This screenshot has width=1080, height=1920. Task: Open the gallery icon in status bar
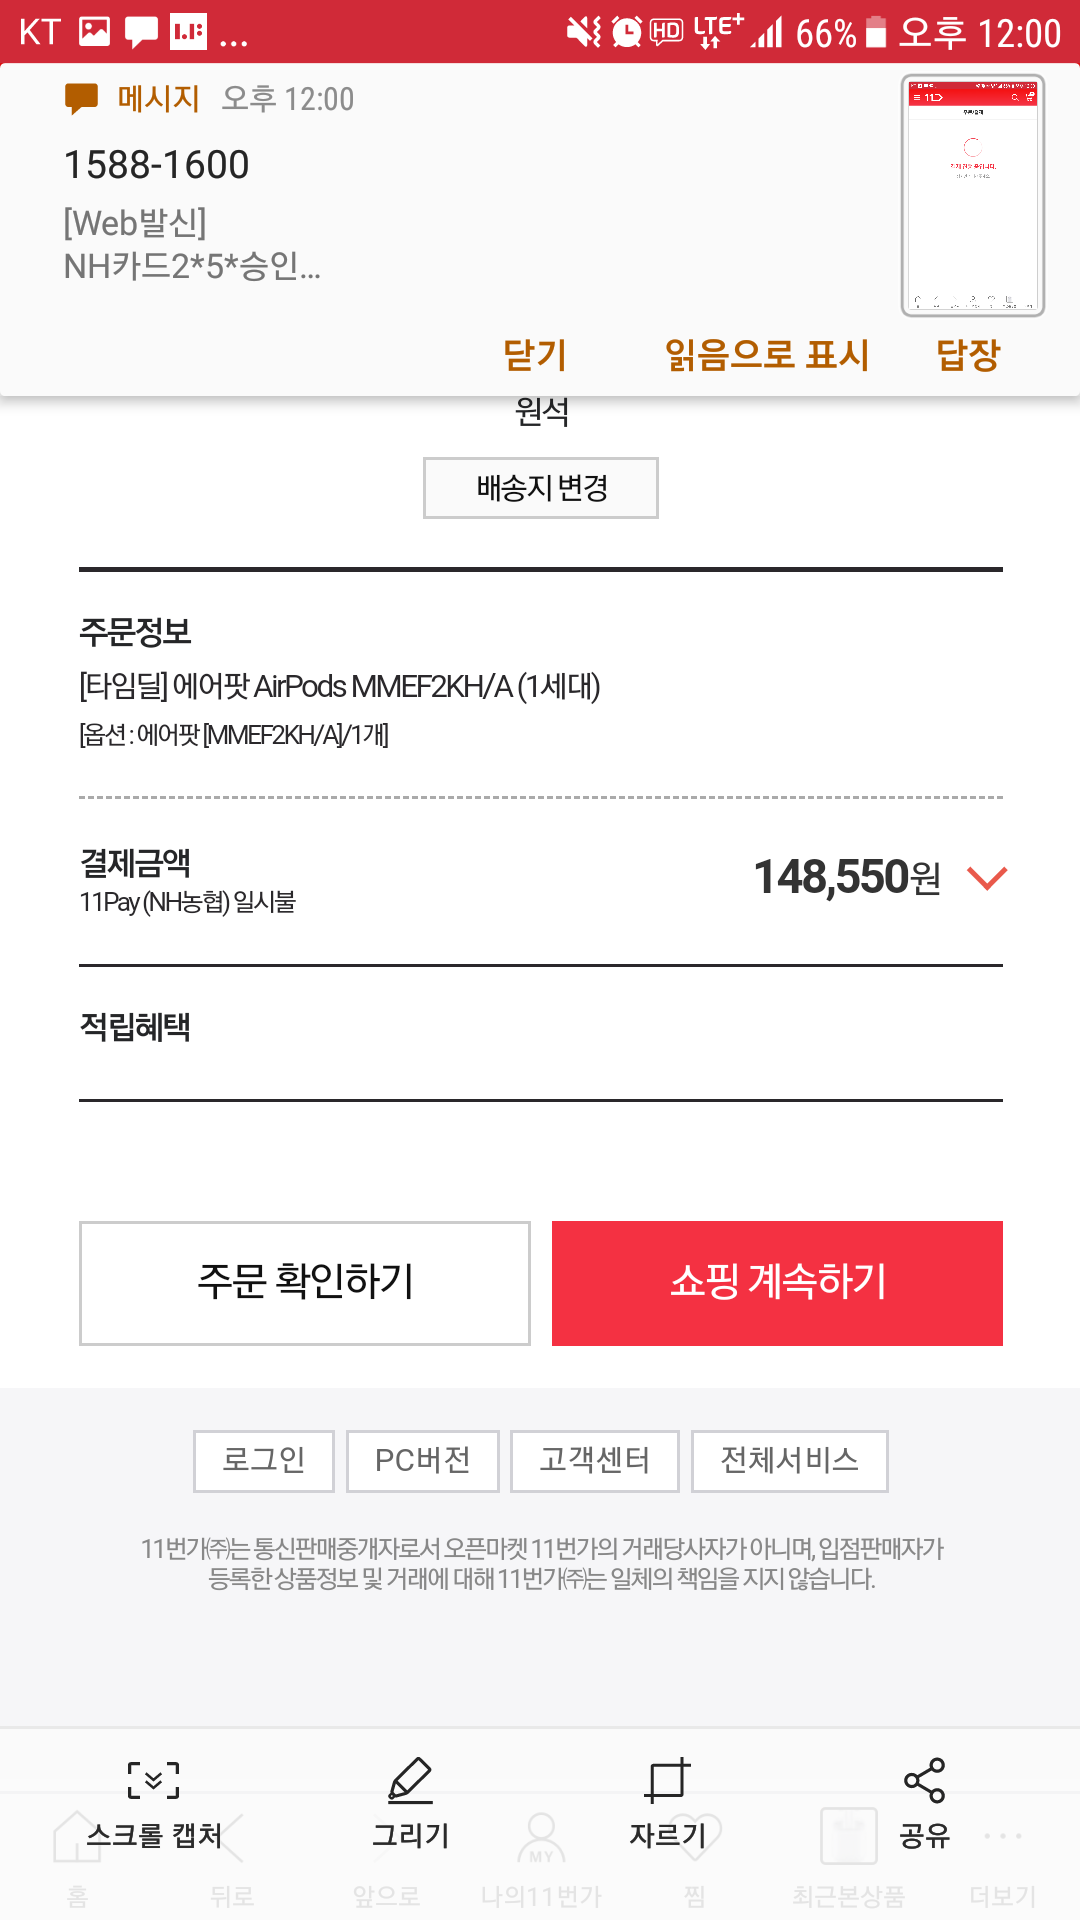point(94,32)
